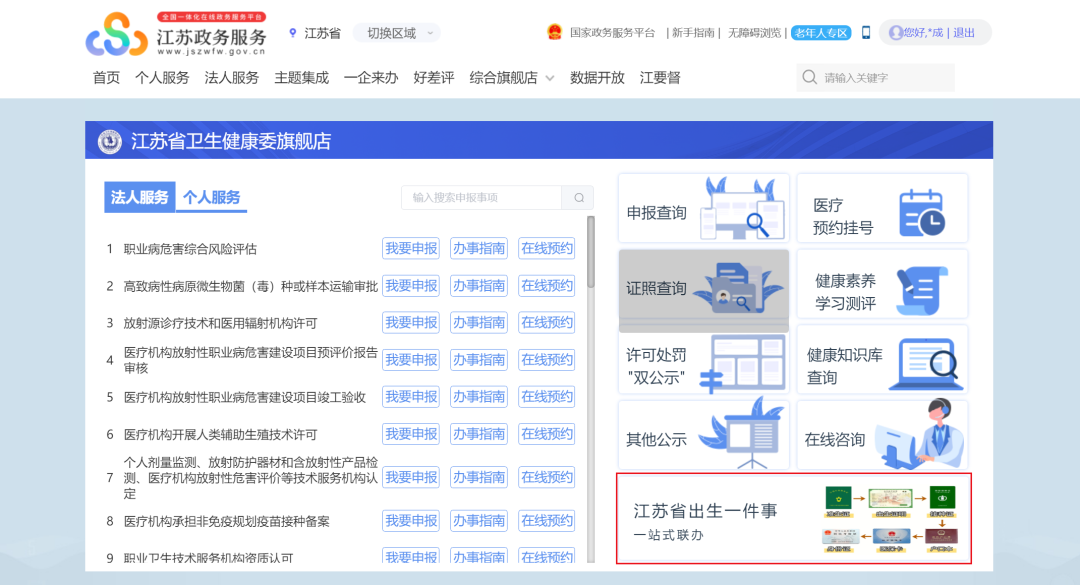Expand the 综合旗舰店 menu arrow
1080x585 pixels.
click(x=550, y=79)
